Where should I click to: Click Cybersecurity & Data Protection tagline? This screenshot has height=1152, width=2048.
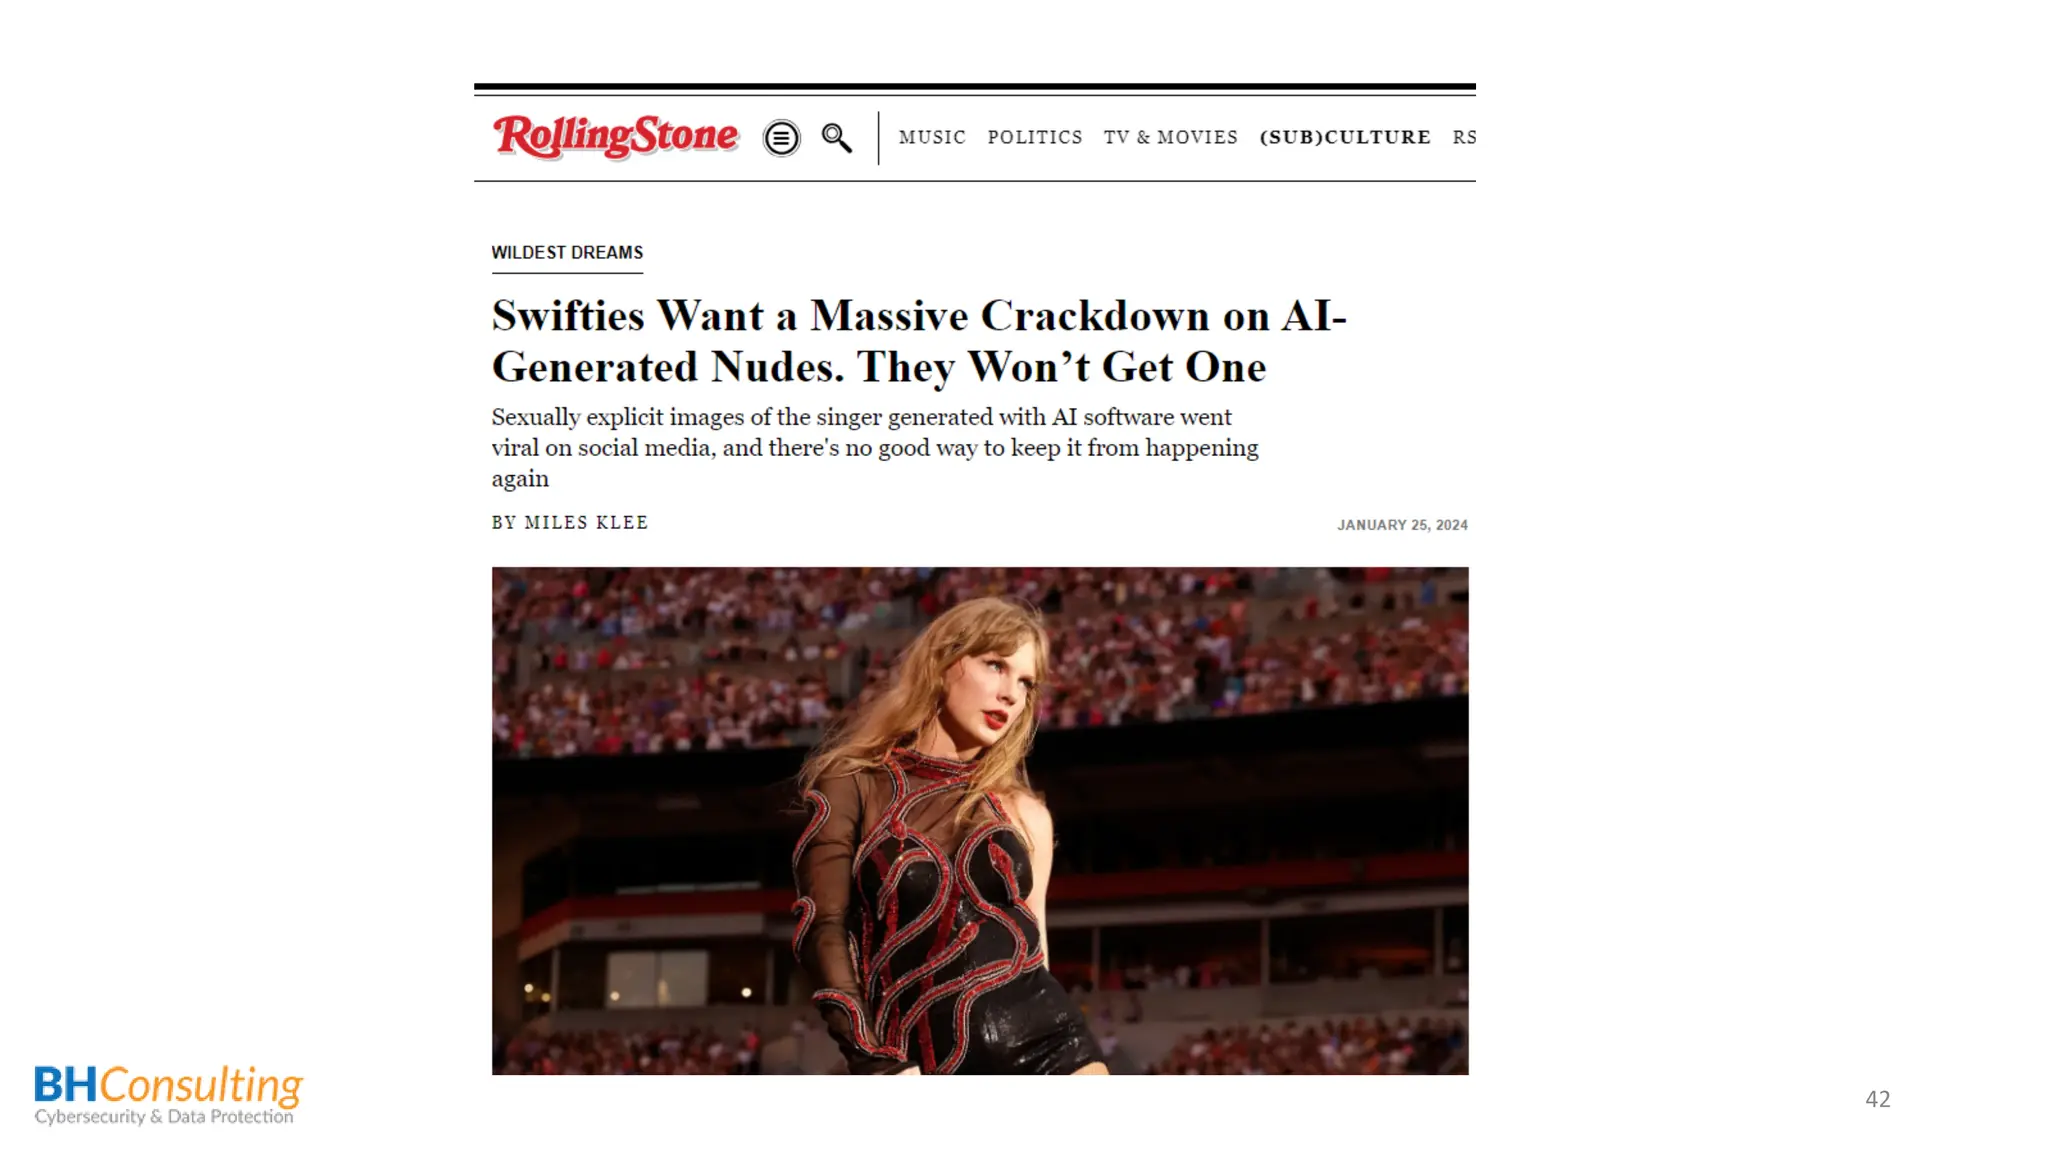click(164, 1116)
